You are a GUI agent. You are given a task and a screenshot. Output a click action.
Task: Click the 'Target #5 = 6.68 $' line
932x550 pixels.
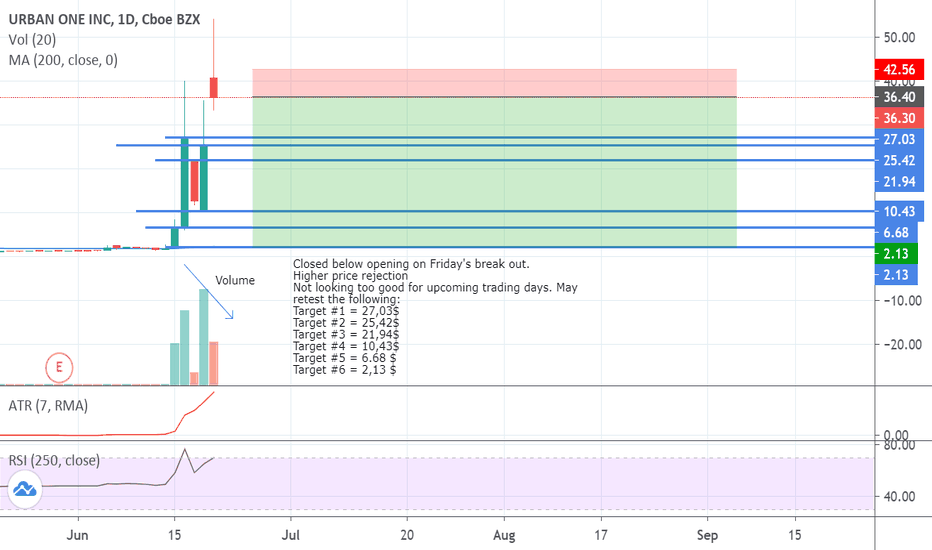pos(345,358)
